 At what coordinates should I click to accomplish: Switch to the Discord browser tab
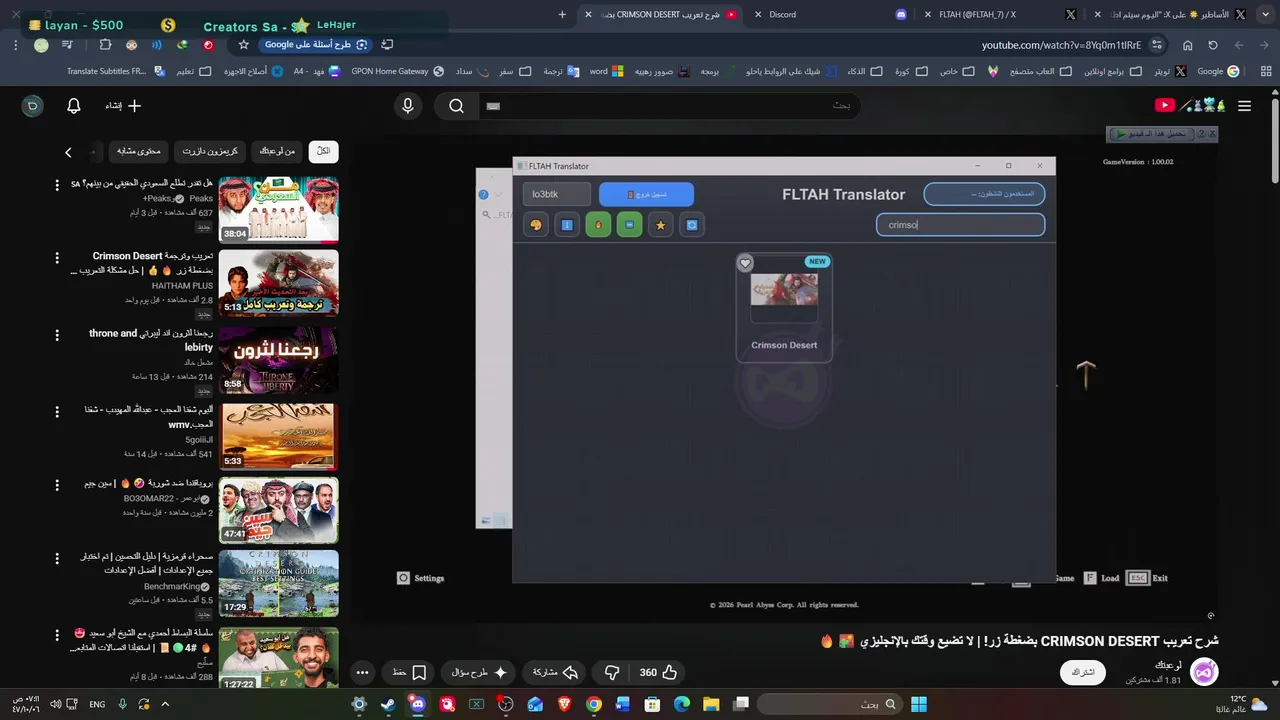[x=826, y=14]
